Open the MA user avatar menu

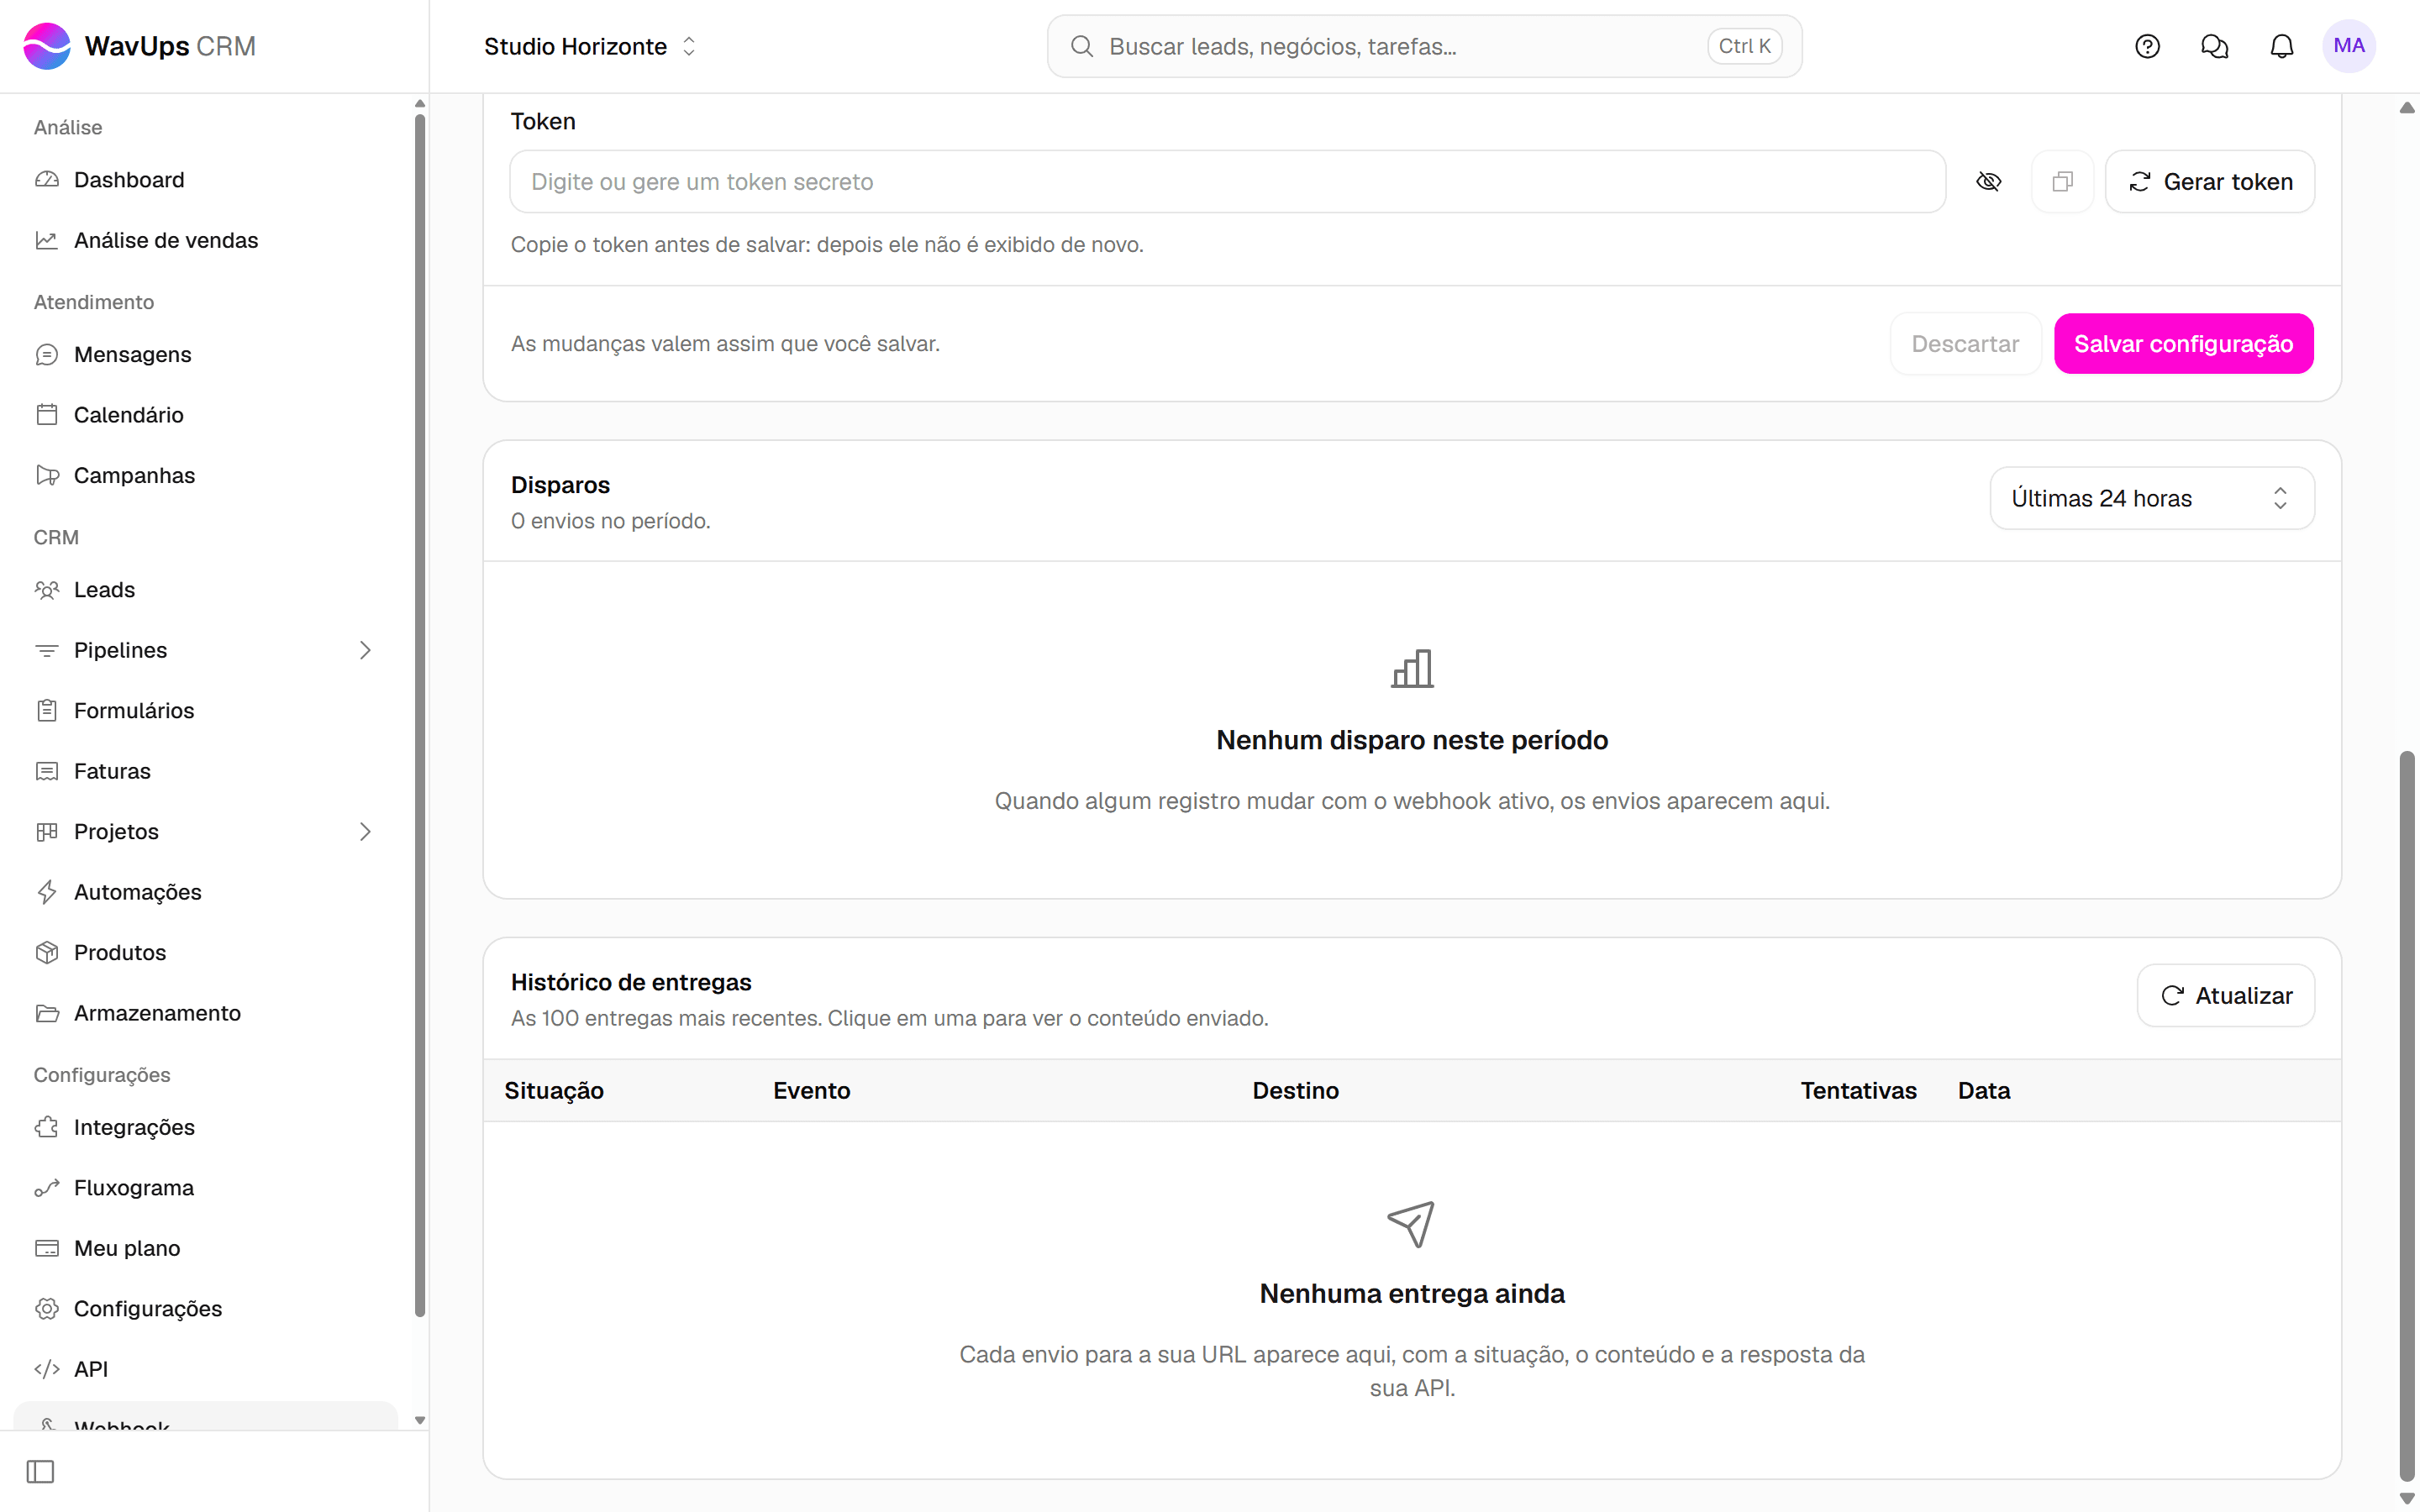[x=2348, y=46]
